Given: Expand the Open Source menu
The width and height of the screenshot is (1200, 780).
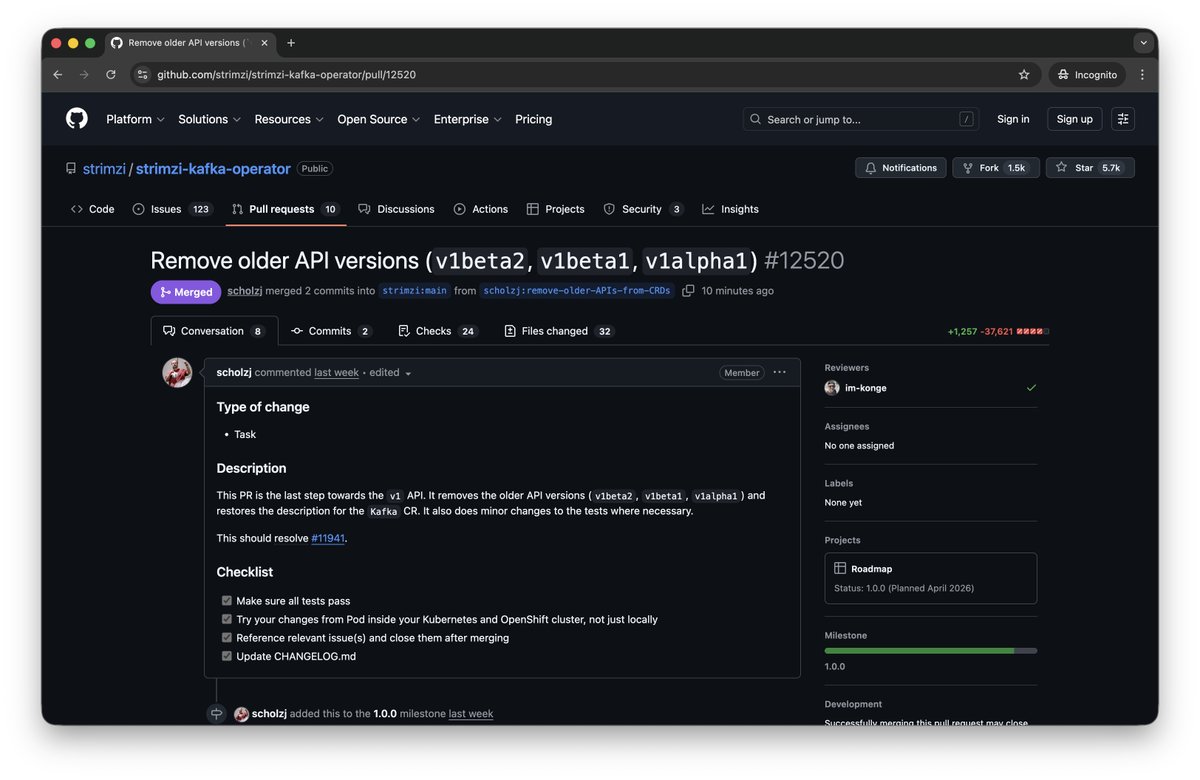Looking at the screenshot, I should tap(379, 119).
